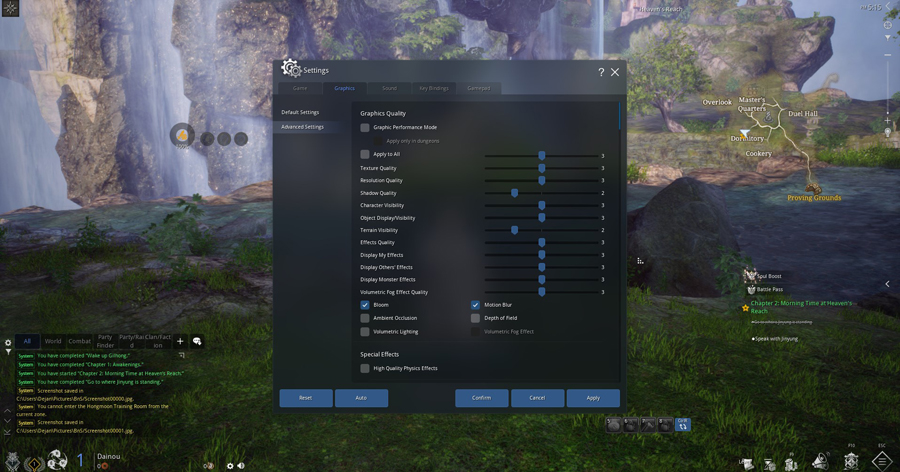Click the bottom bar speaker volume icon
900x472 pixels.
(x=241, y=466)
